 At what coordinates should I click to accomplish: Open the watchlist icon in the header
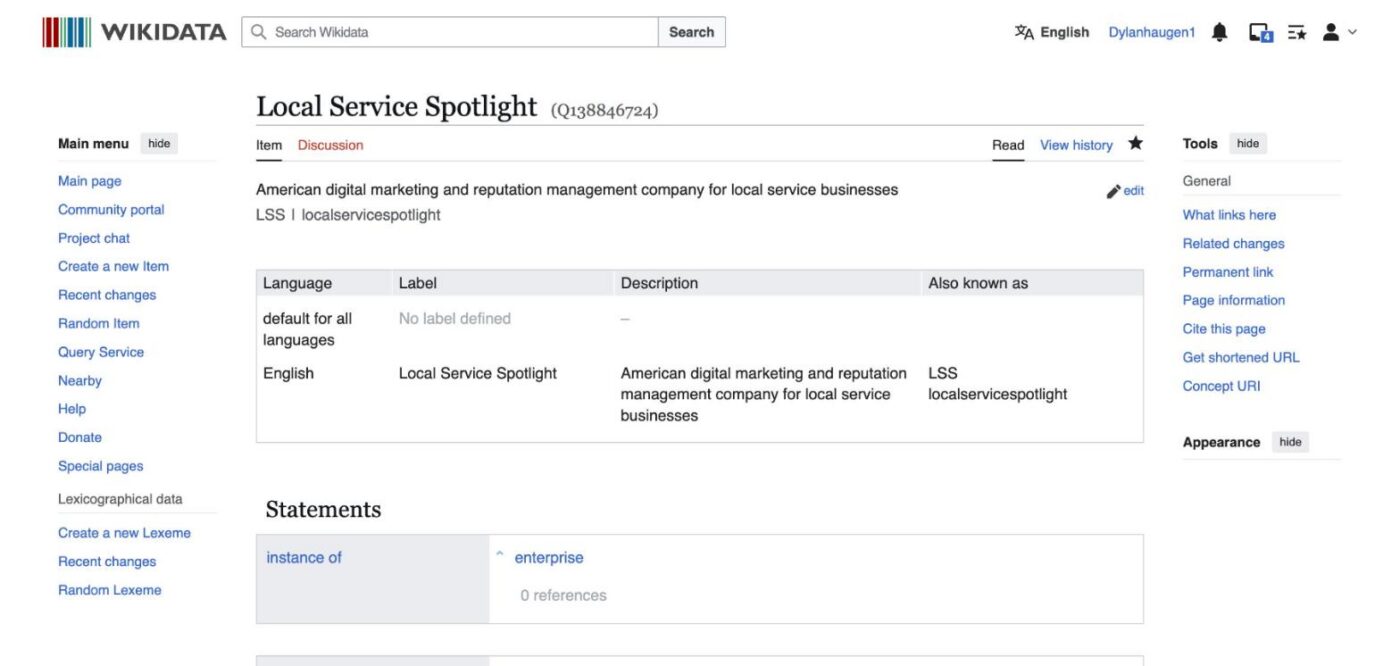[x=1298, y=32]
